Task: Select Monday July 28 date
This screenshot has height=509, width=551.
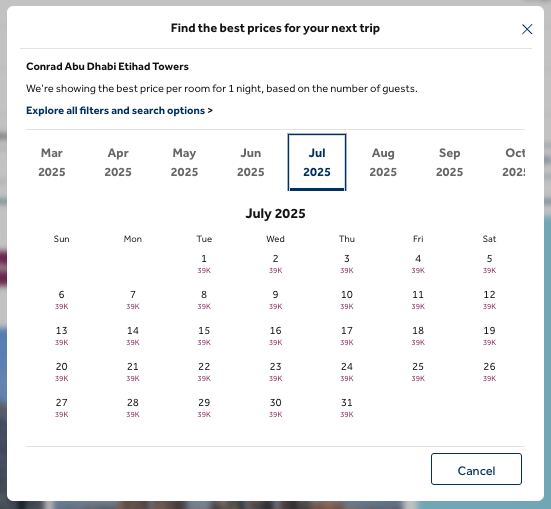Action: point(132,408)
